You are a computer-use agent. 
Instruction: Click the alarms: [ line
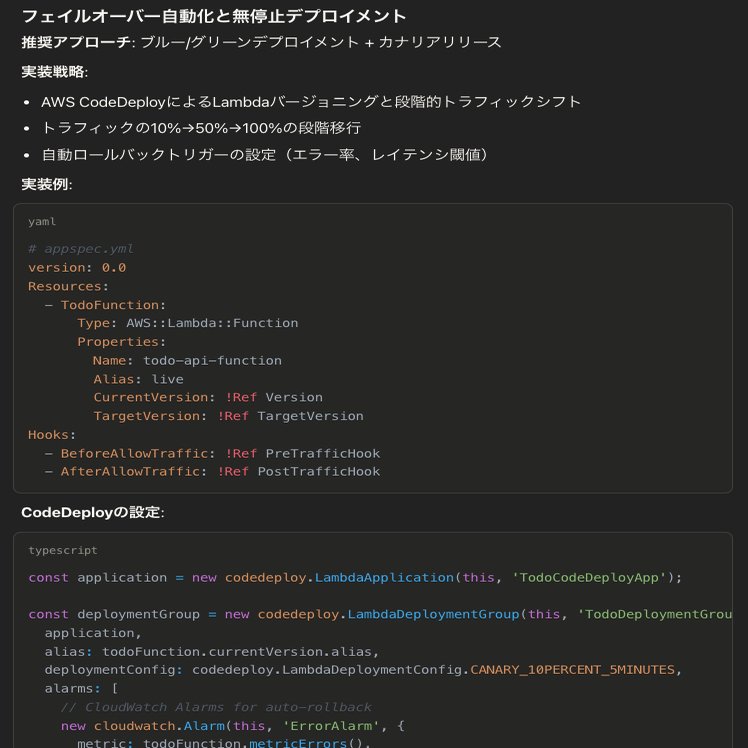(x=81, y=688)
